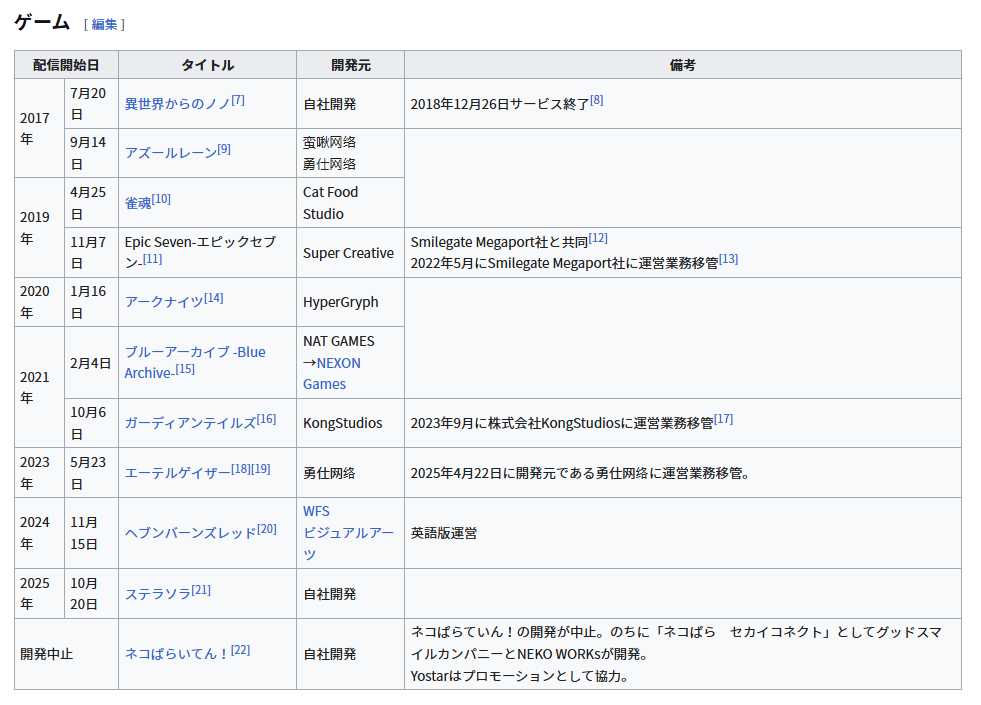
Task: Open the アークナイツ article link
Action: coord(164,302)
